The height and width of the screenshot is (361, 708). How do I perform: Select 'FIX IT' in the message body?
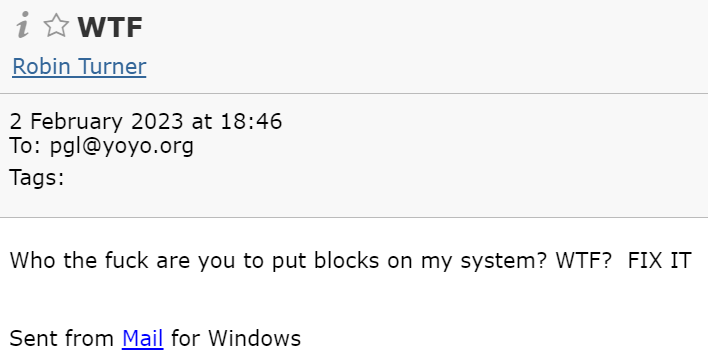pos(660,260)
